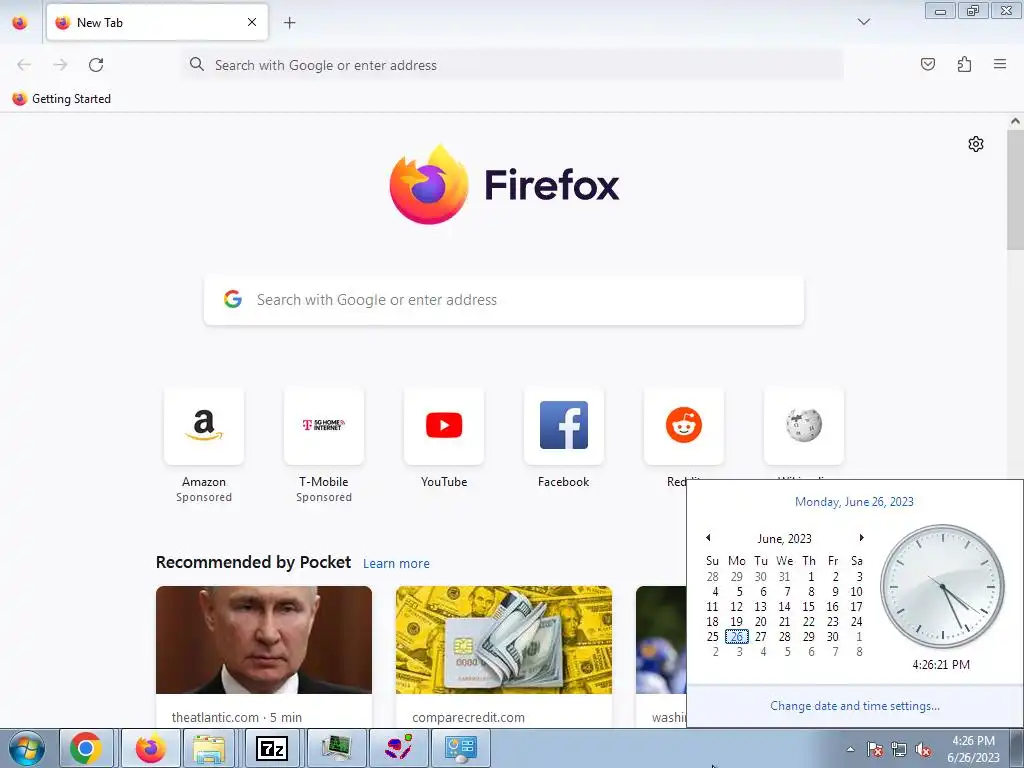
Task: Open Getting Started bookmark
Action: tap(62, 99)
